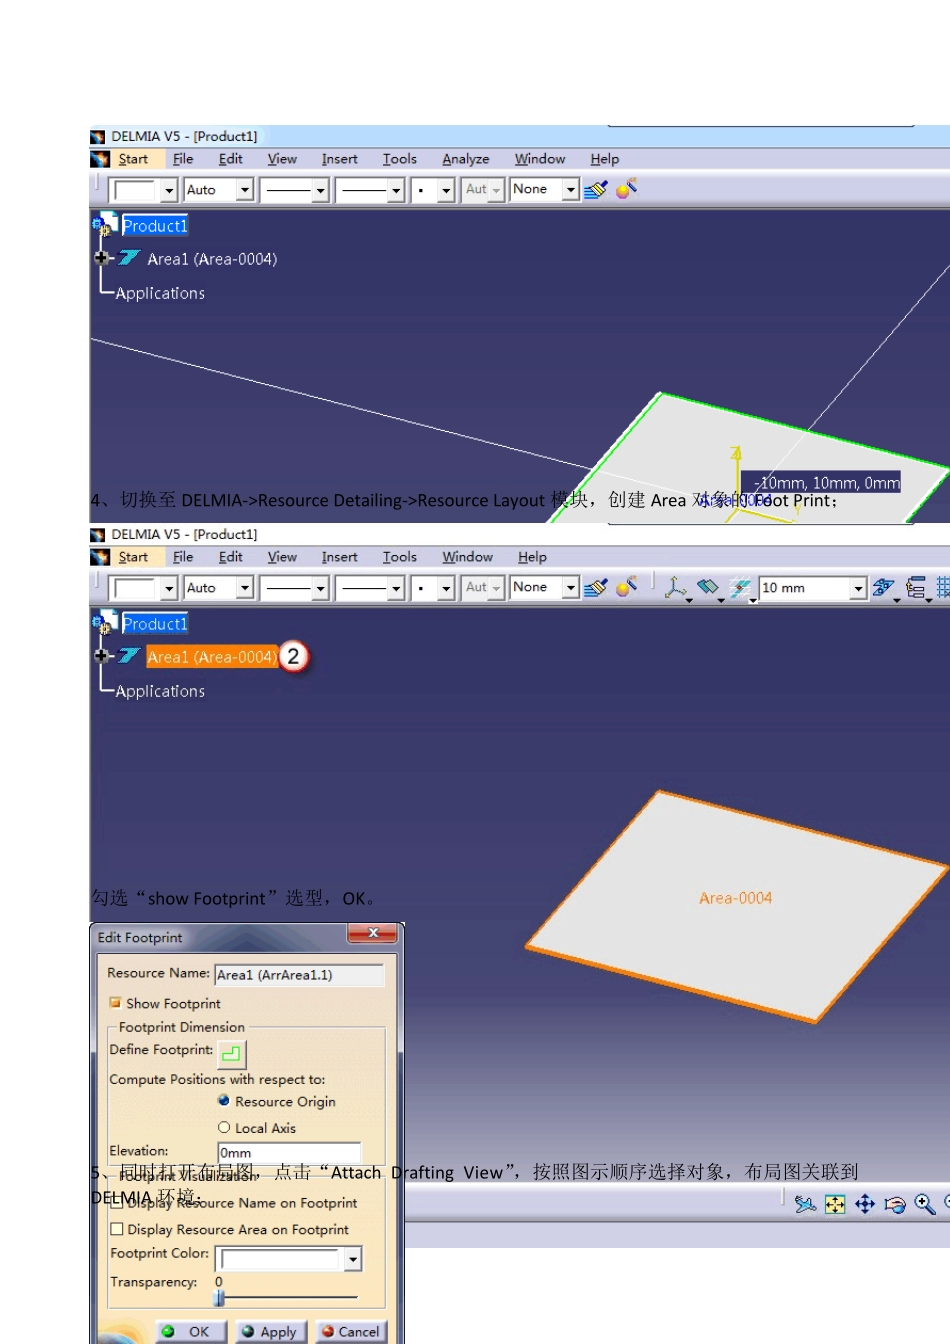Enable Display Resource Area on Footprint

click(117, 1229)
